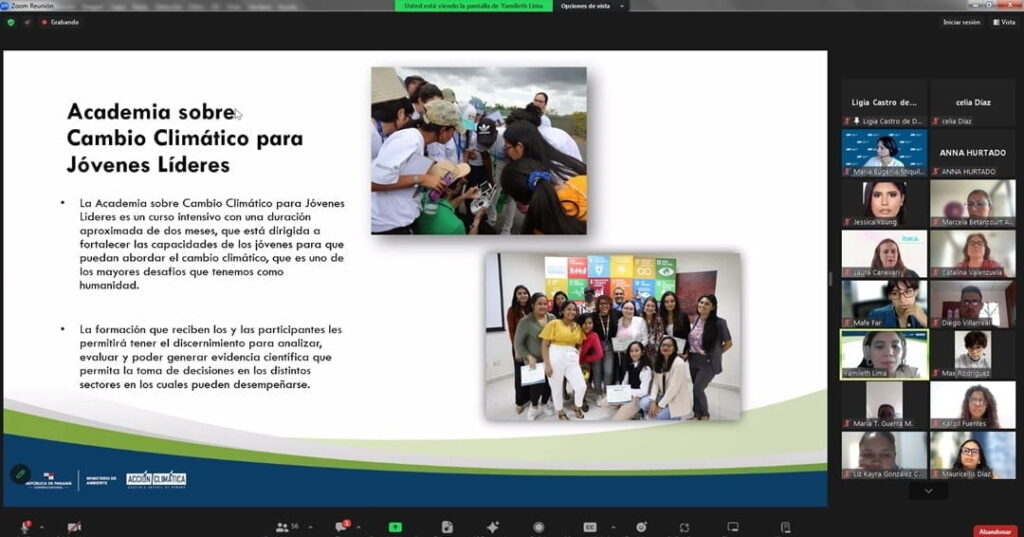
Task: Select Catalina Valenzuela video tile
Action: 972,253
